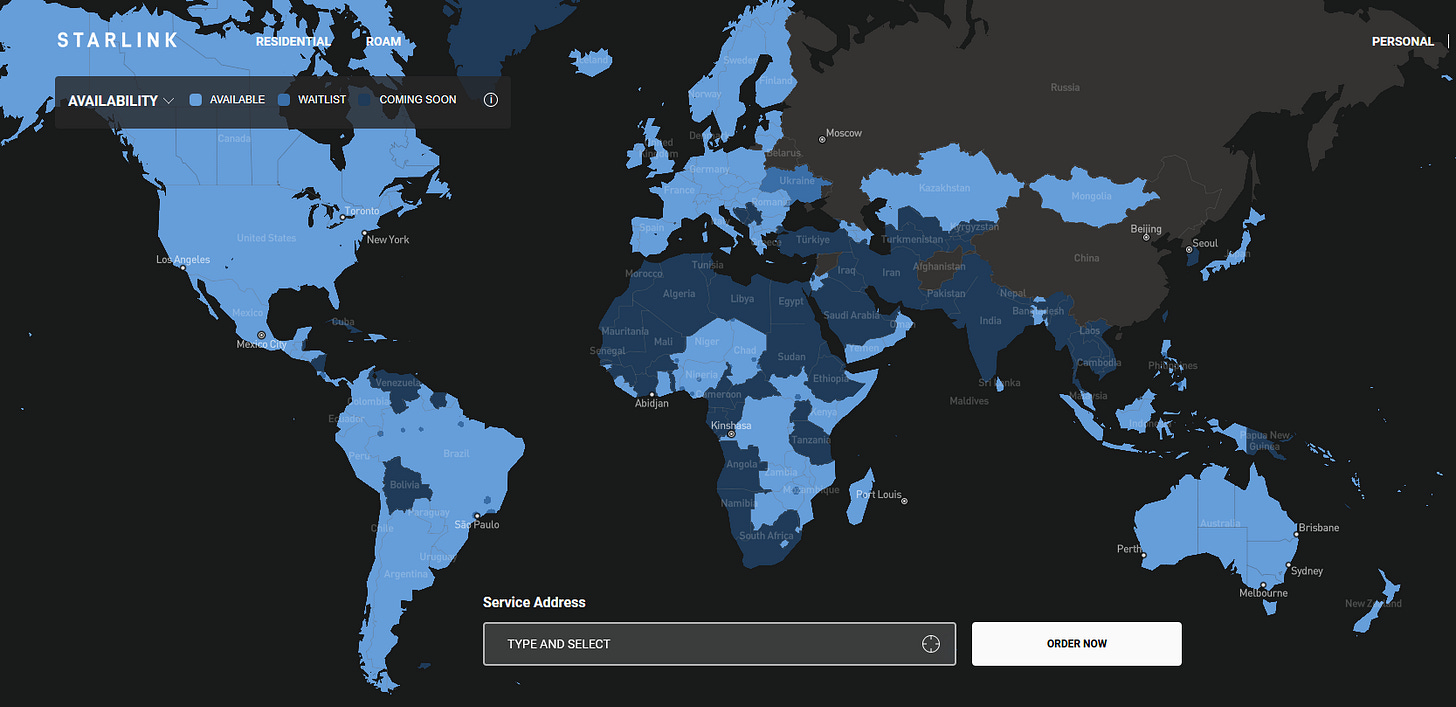The image size is (1456, 707).
Task: Click the Coming Soon legend color swatch
Action: (364, 100)
